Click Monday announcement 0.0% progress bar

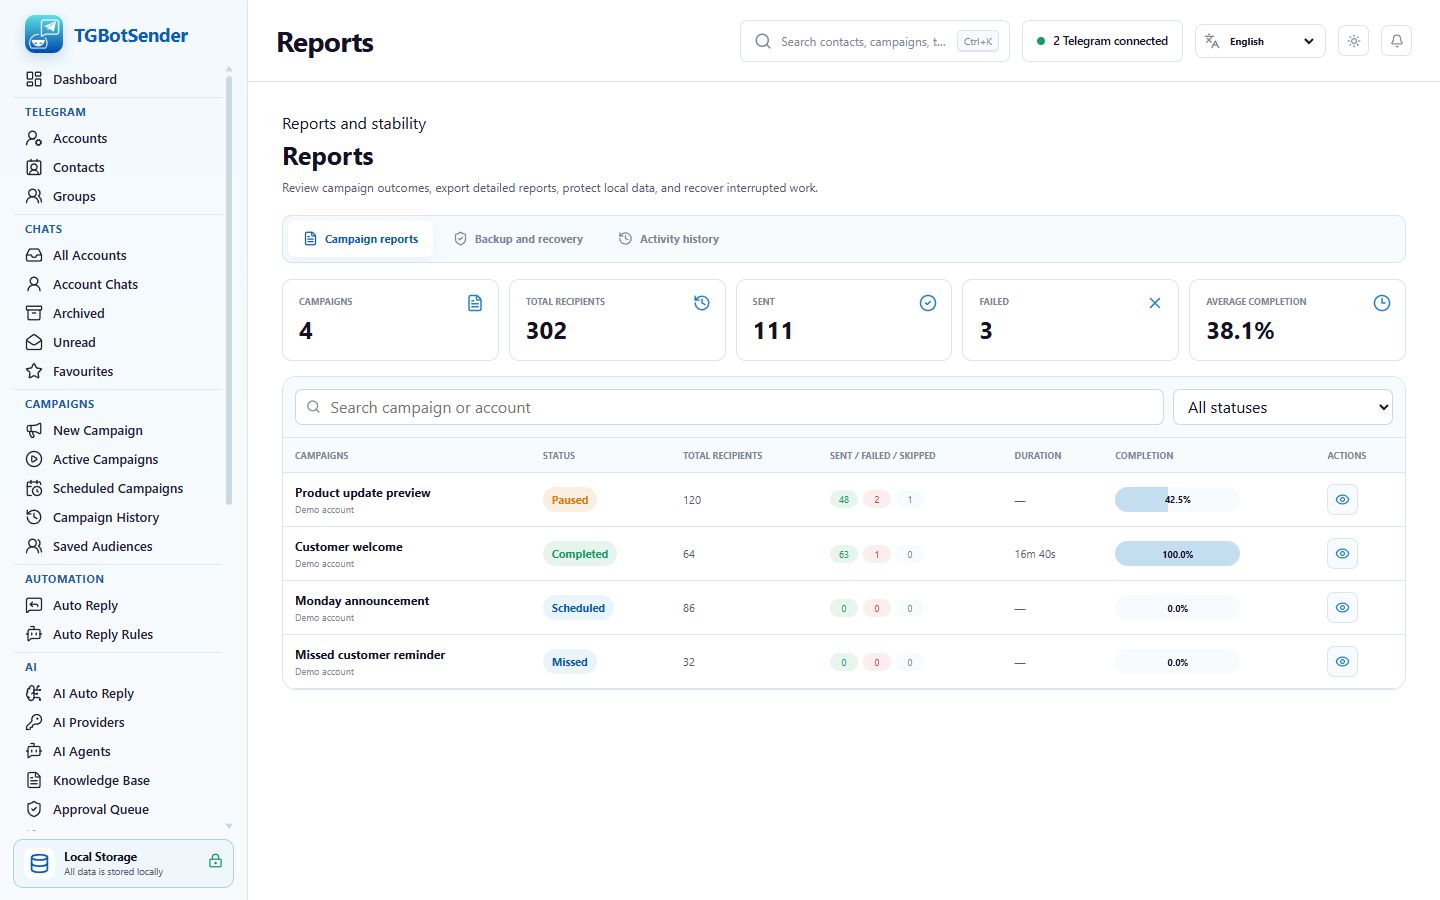[1177, 607]
